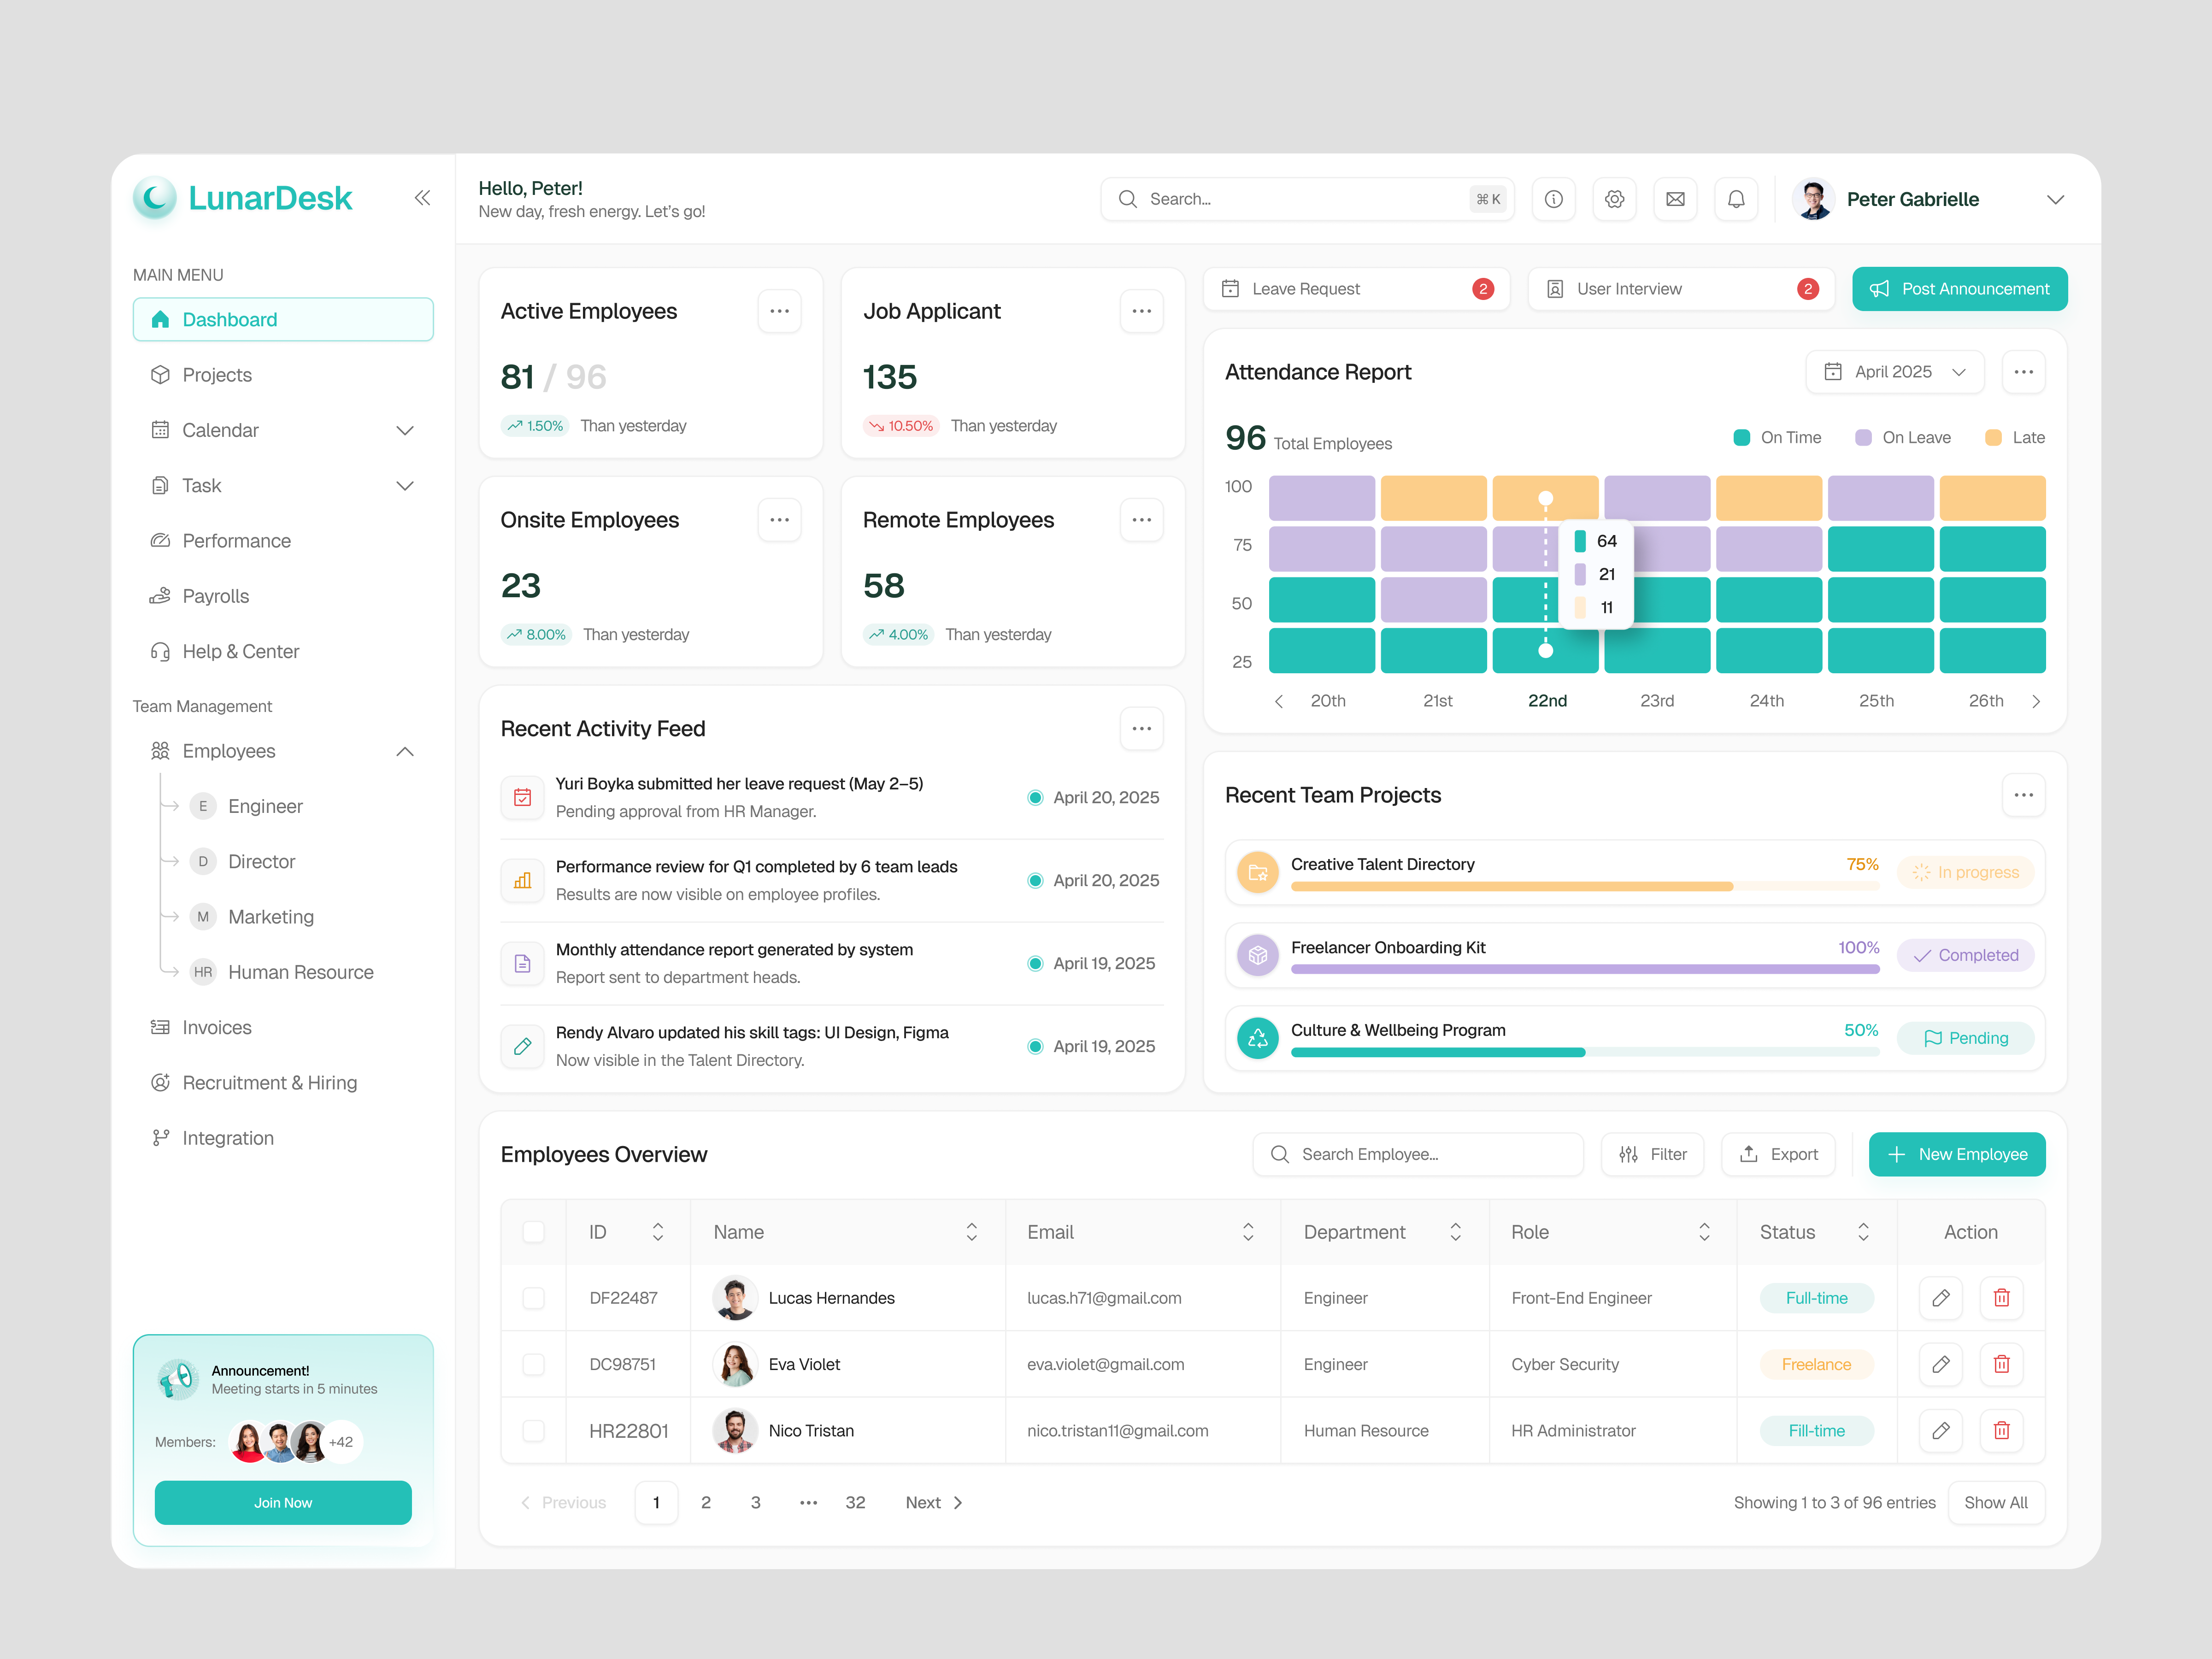2212x1659 pixels.
Task: Delete the Lucas Hernandes row with trash icon
Action: coord(2001,1298)
